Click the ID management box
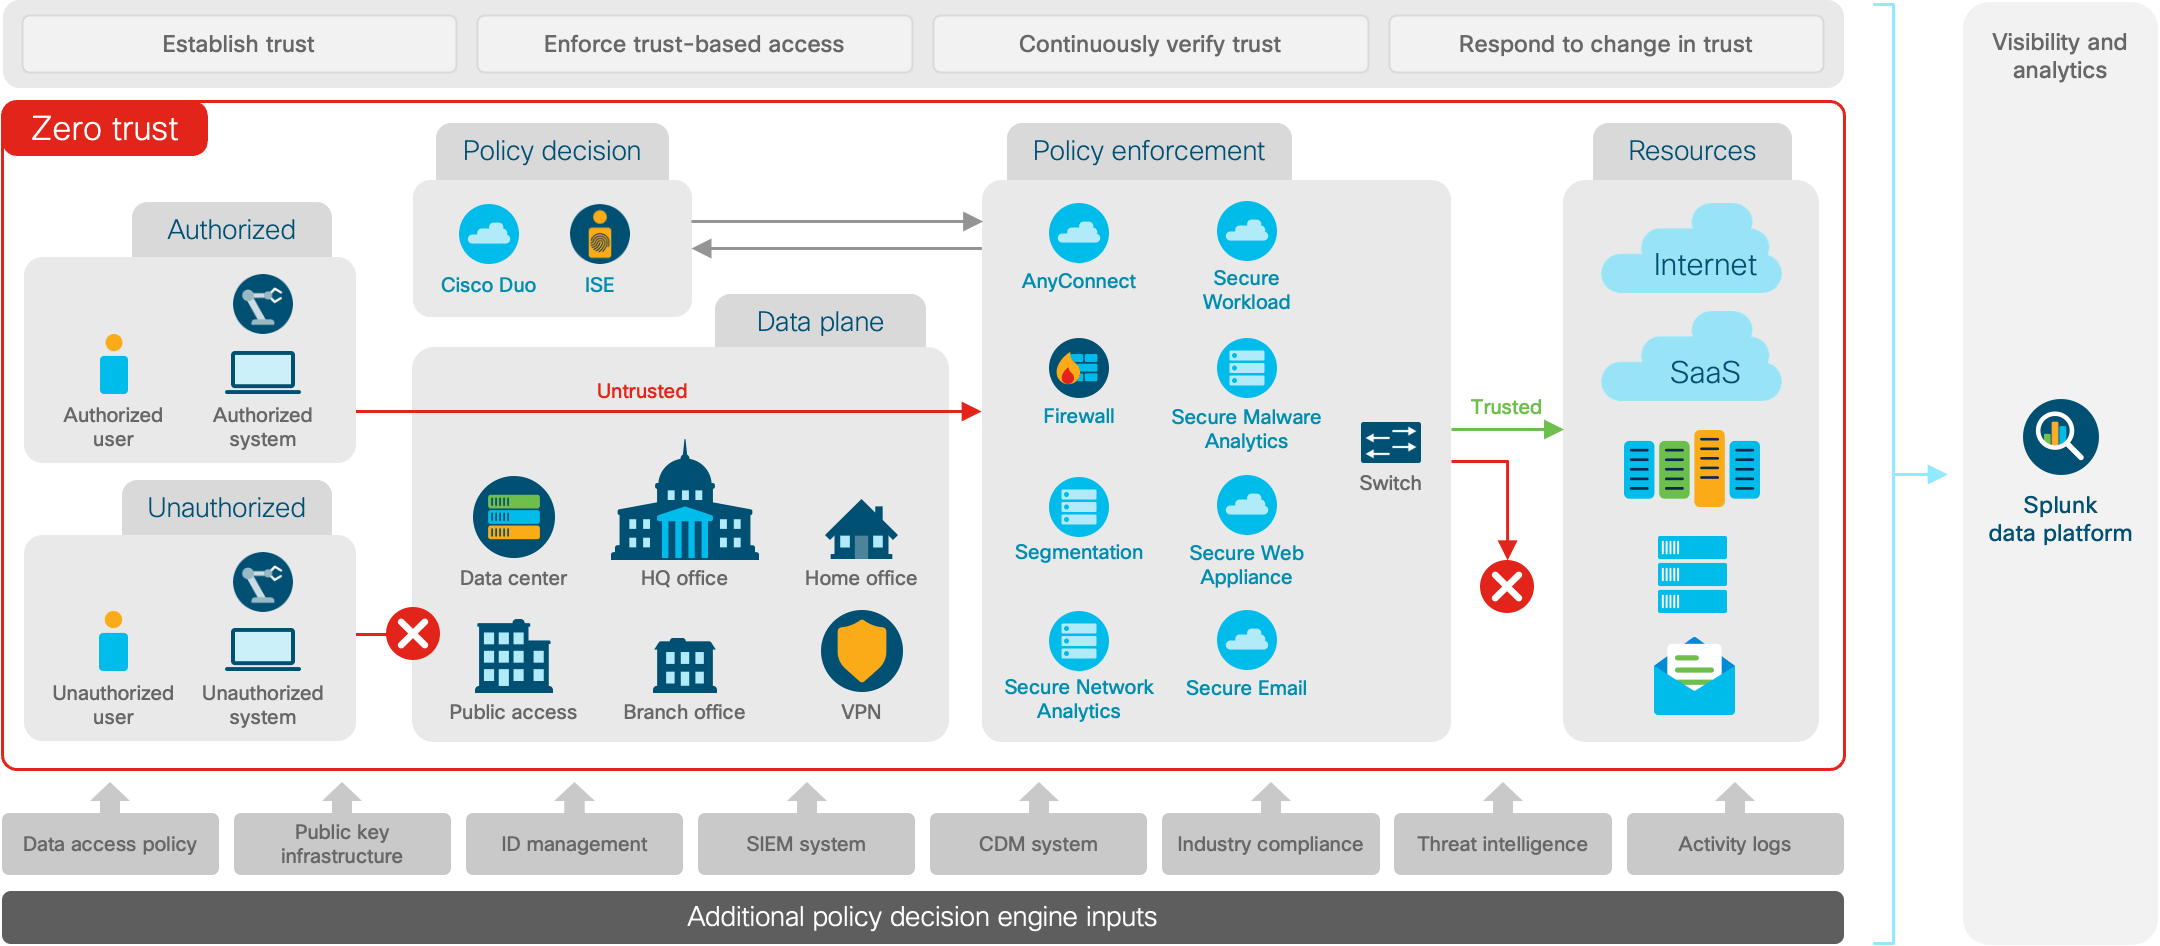 pos(574,844)
